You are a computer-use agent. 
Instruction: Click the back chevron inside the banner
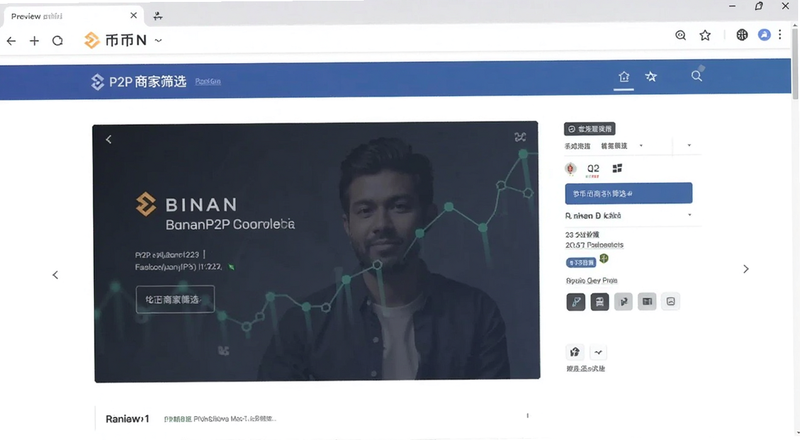pos(109,139)
